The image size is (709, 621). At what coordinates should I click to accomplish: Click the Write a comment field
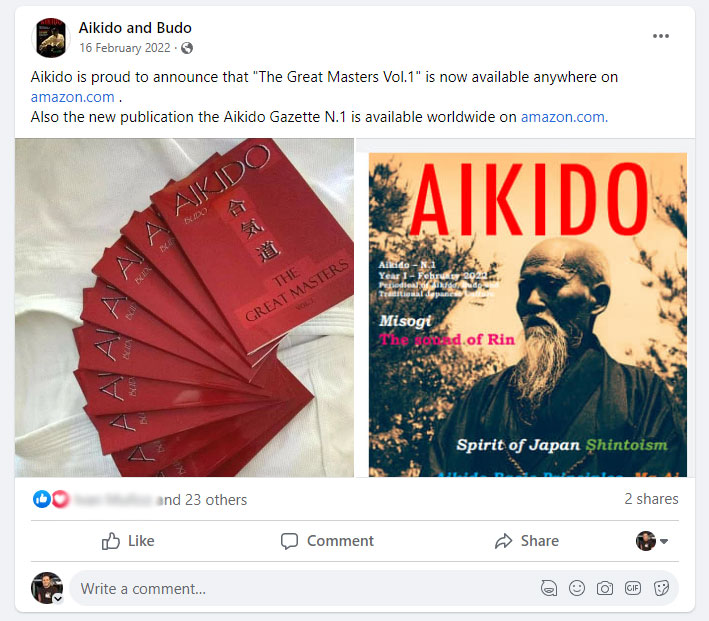click(x=303, y=588)
